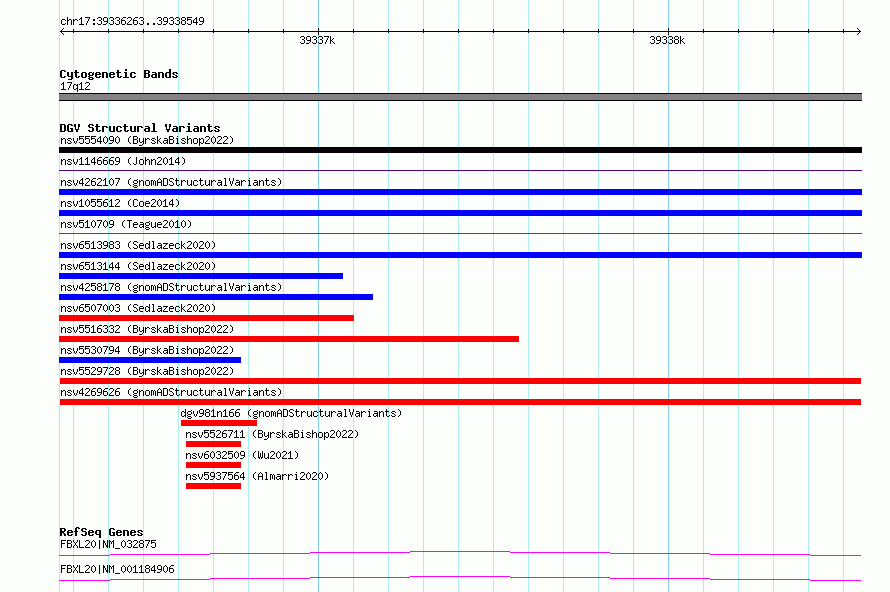Select the magenta FBXL20|NM_001184906 transcript line

point(460,578)
